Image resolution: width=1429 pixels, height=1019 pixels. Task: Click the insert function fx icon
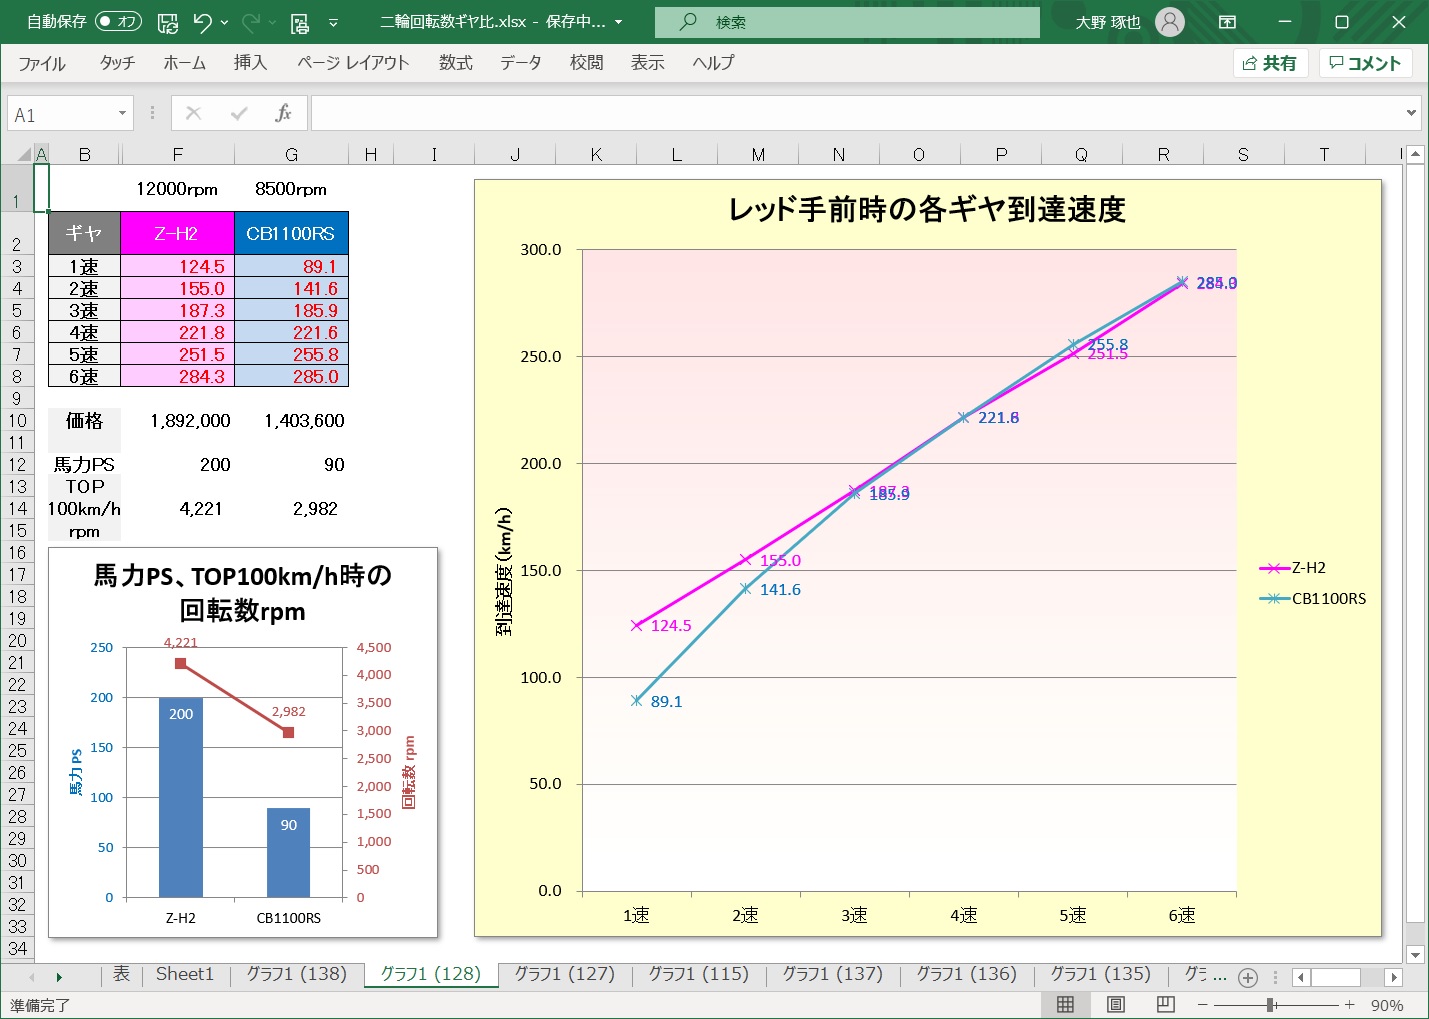(283, 114)
